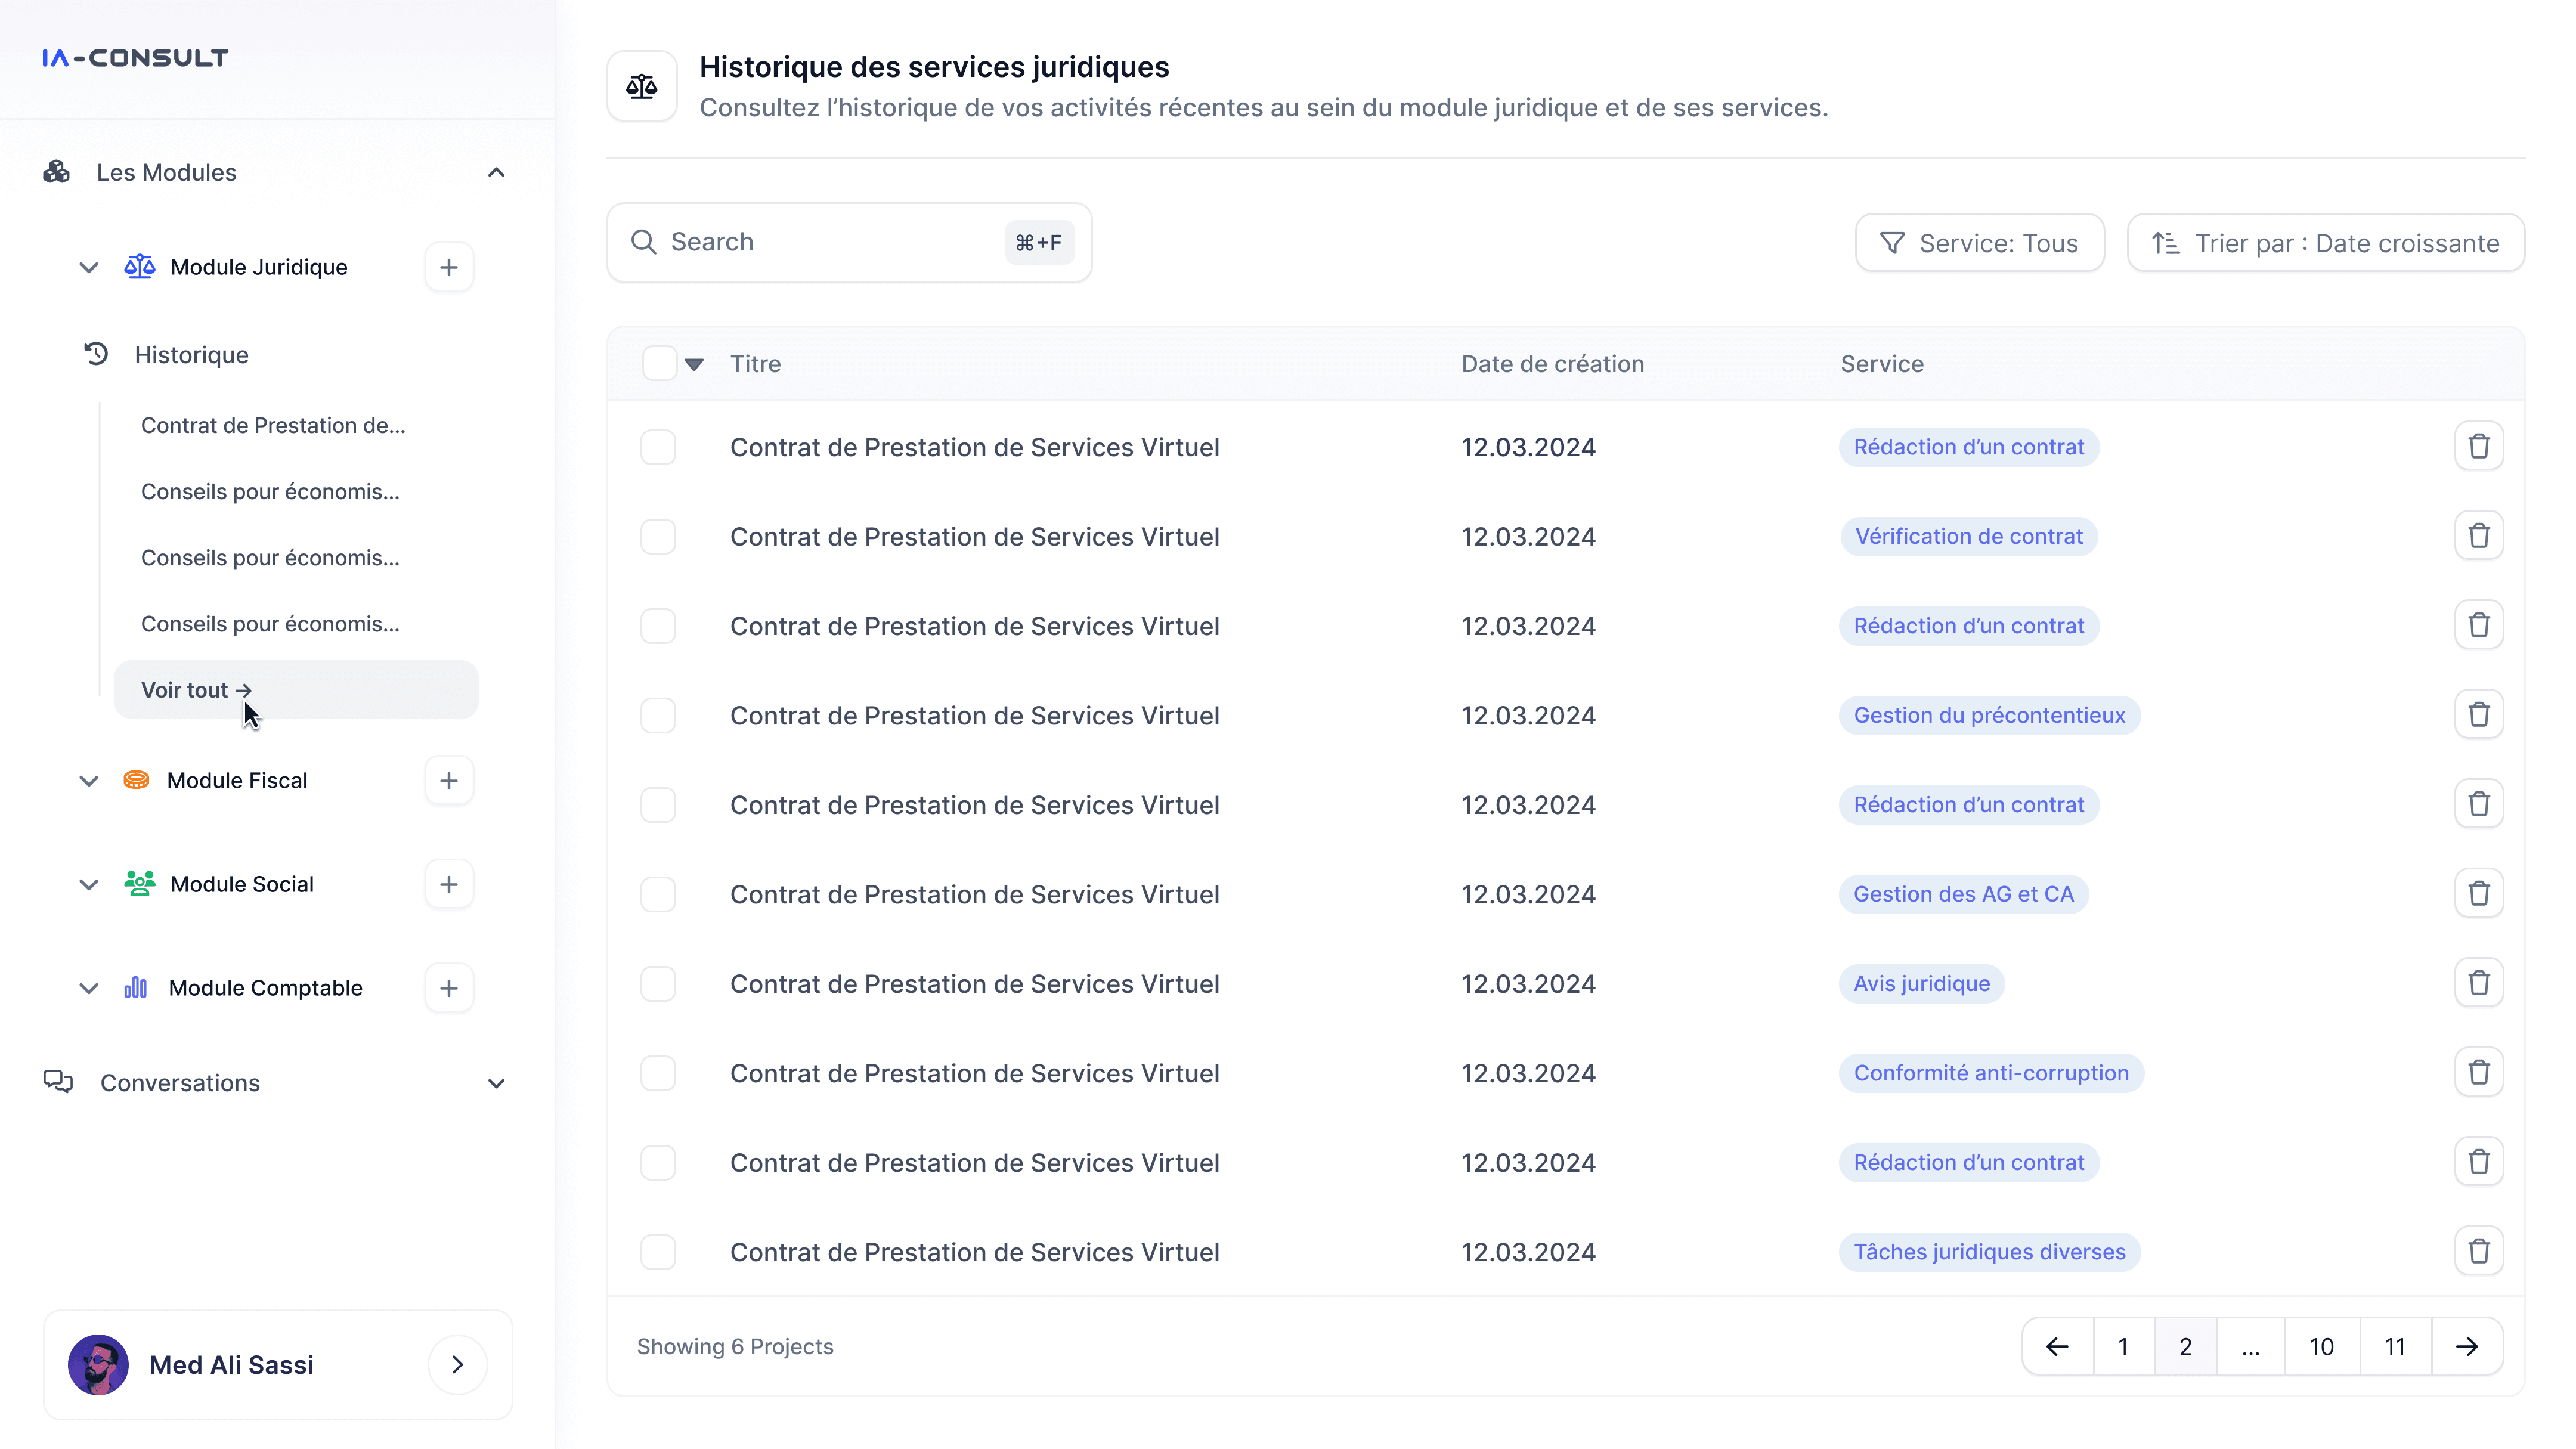
Task: Collapse the Les Modules section
Action: pos(496,172)
